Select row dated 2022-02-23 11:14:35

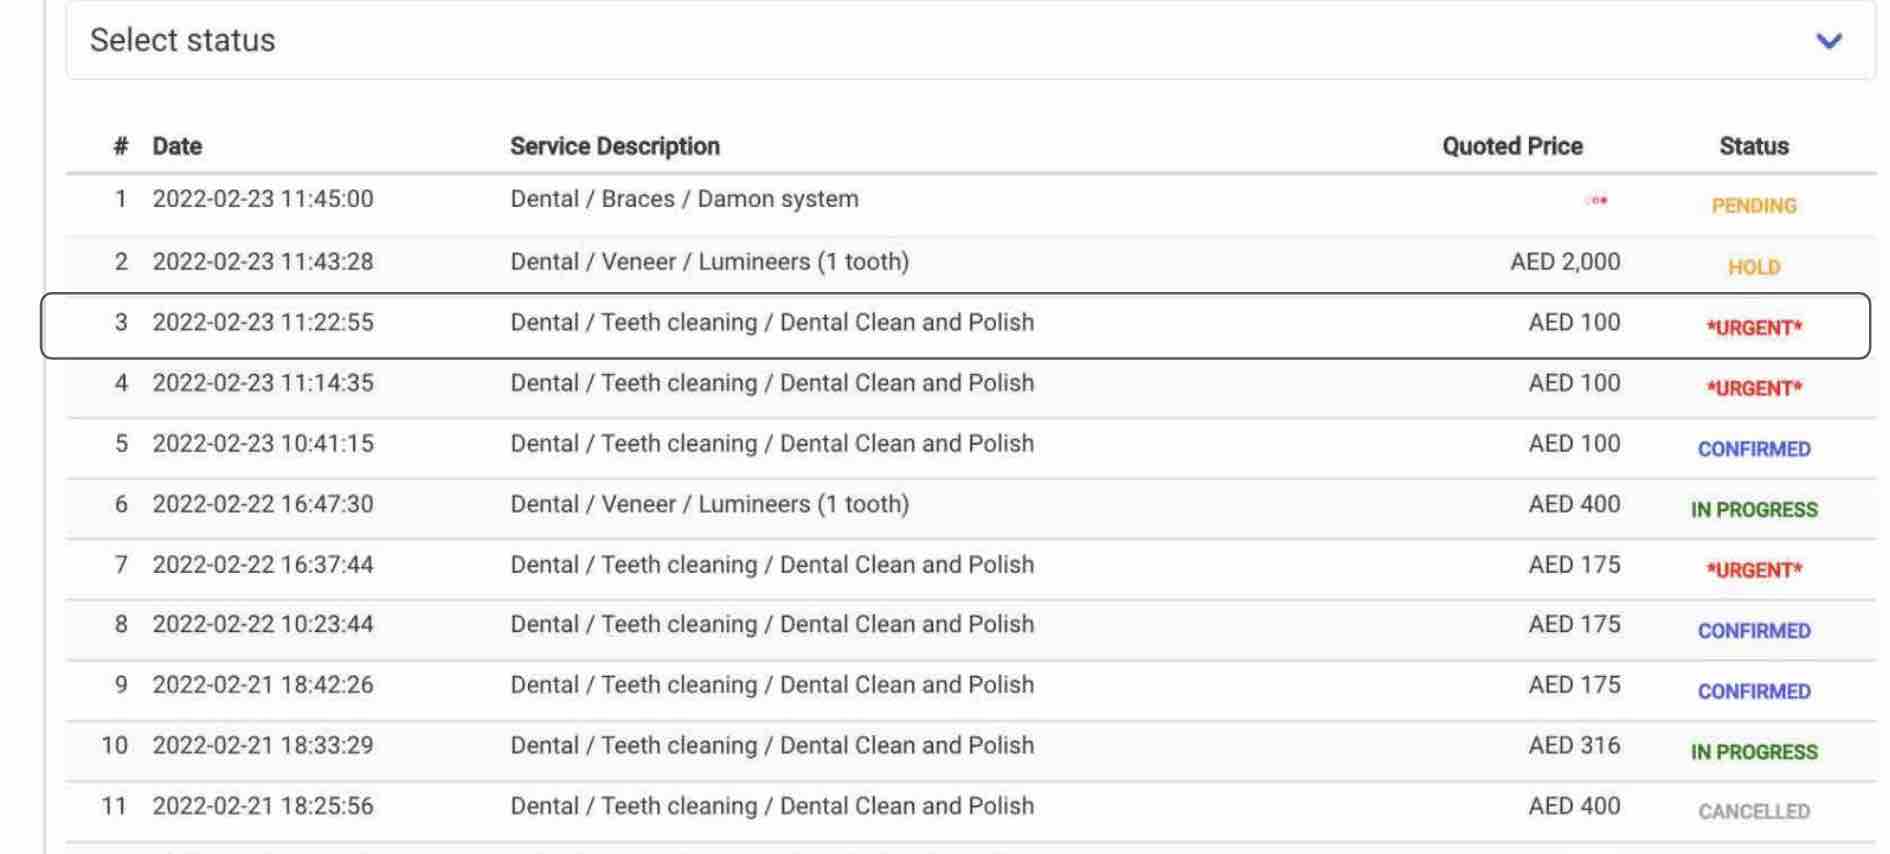[x=970, y=387]
